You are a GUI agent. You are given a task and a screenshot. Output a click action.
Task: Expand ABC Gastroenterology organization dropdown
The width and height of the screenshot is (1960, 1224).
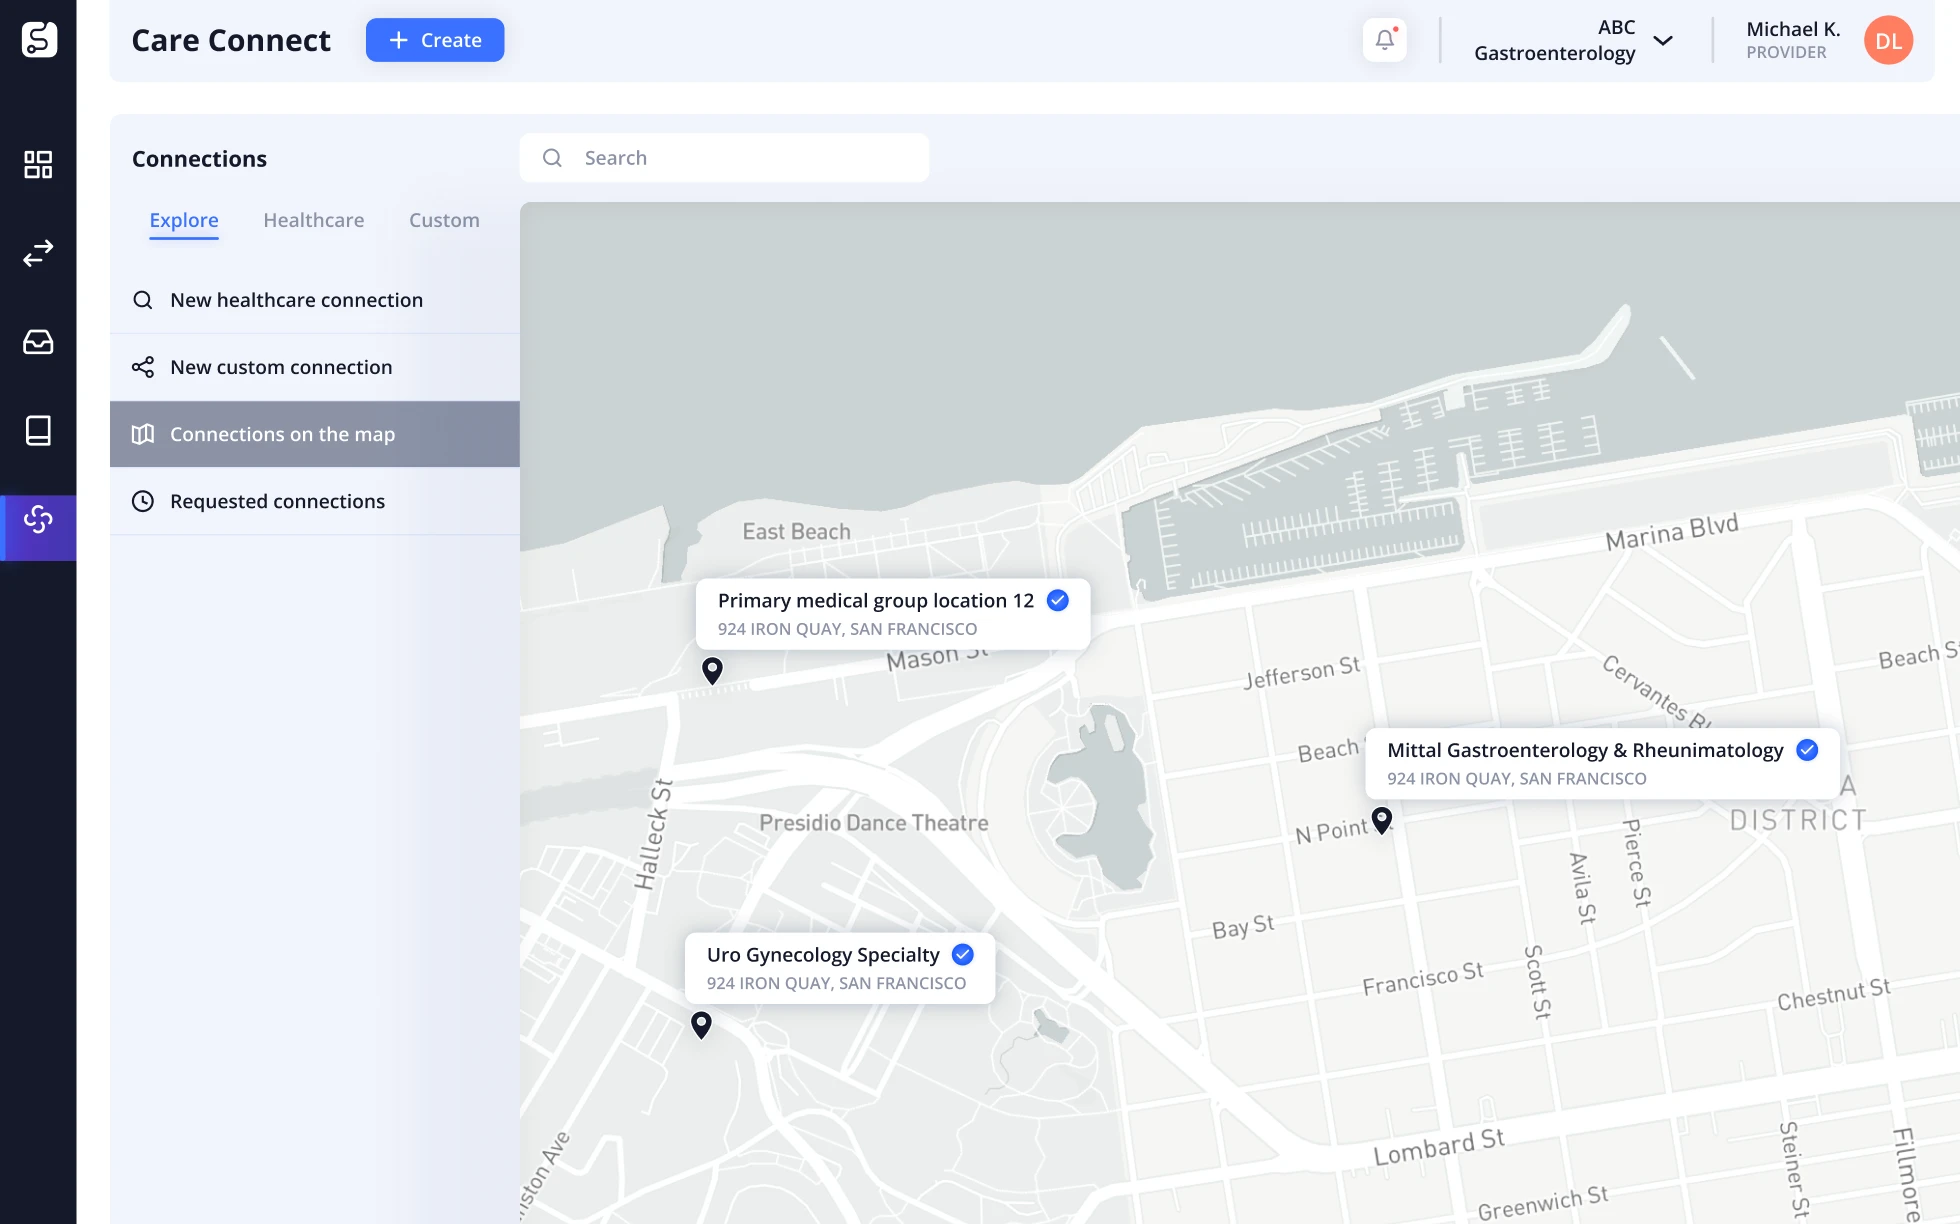(x=1663, y=41)
